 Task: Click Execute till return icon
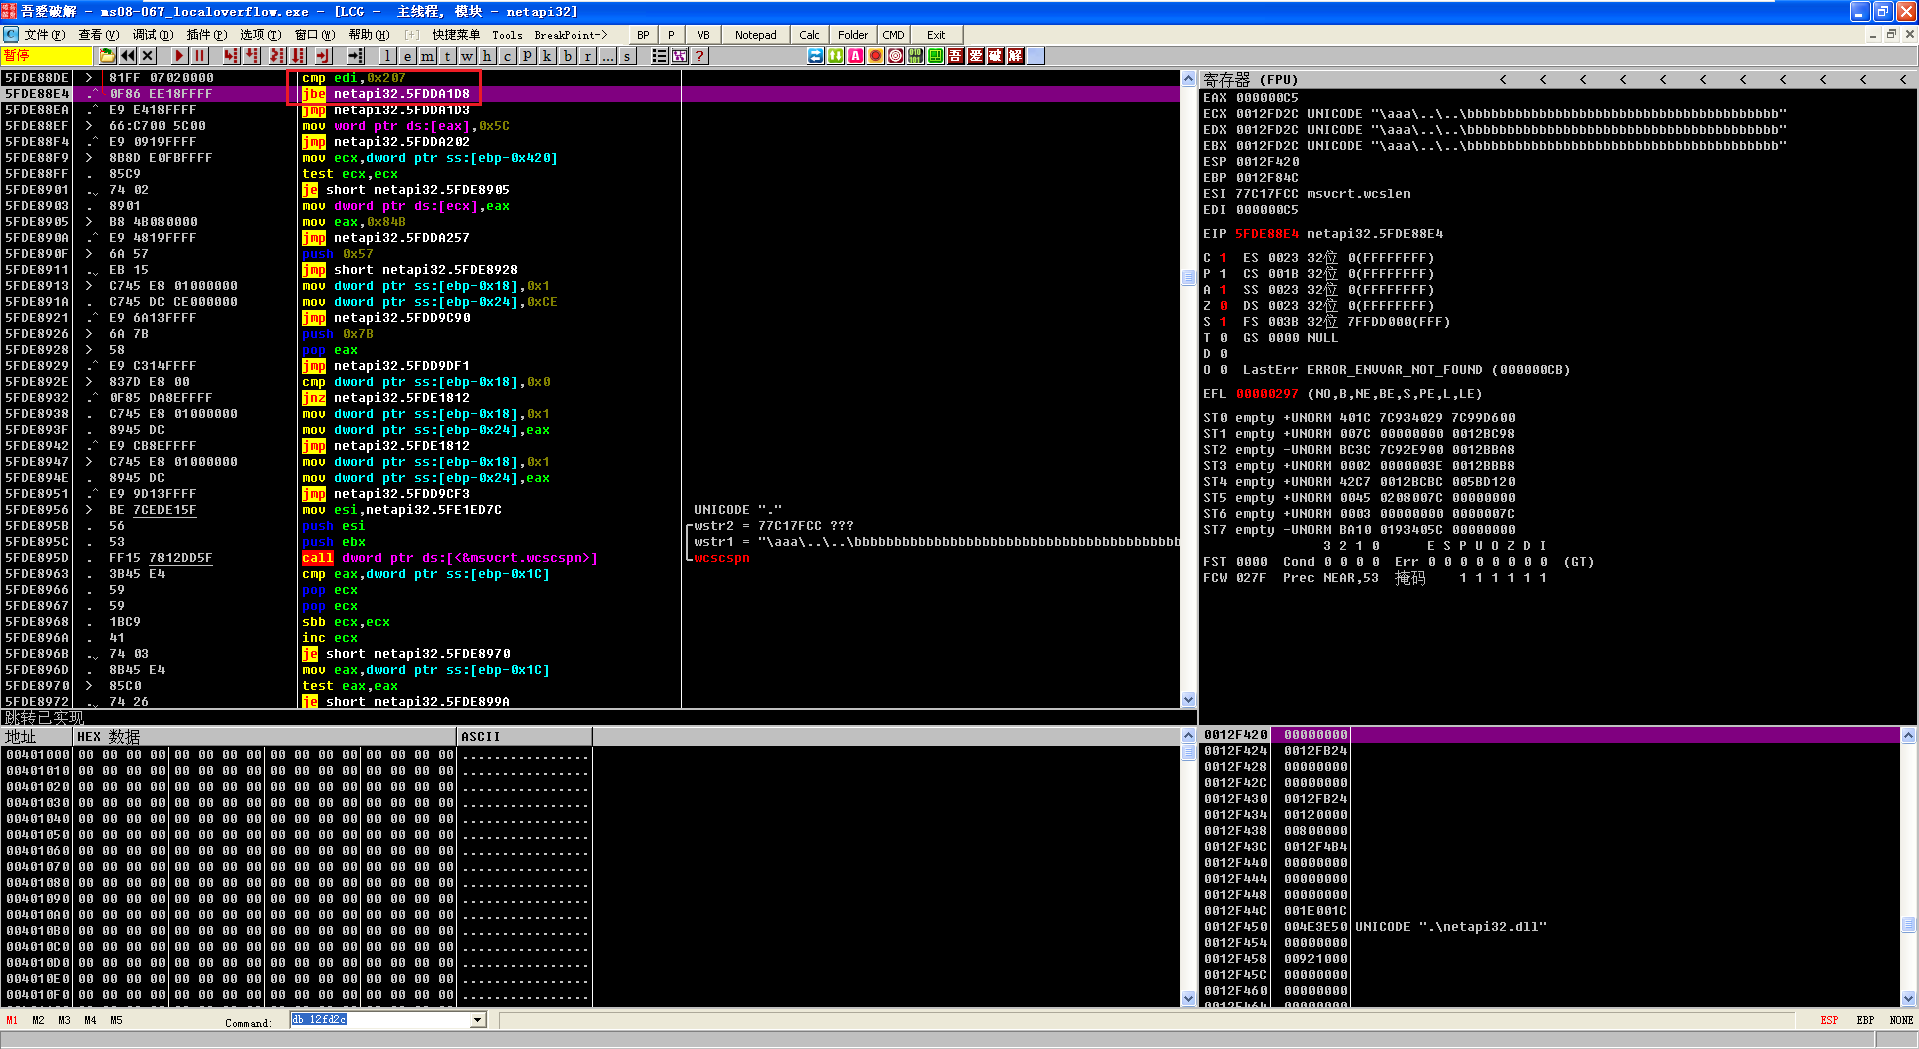tap(325, 56)
